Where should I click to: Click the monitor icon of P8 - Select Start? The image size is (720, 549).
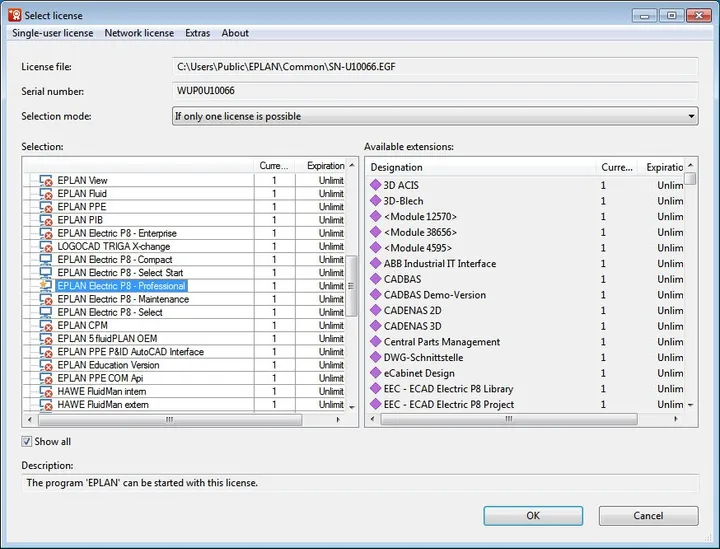[46, 273]
